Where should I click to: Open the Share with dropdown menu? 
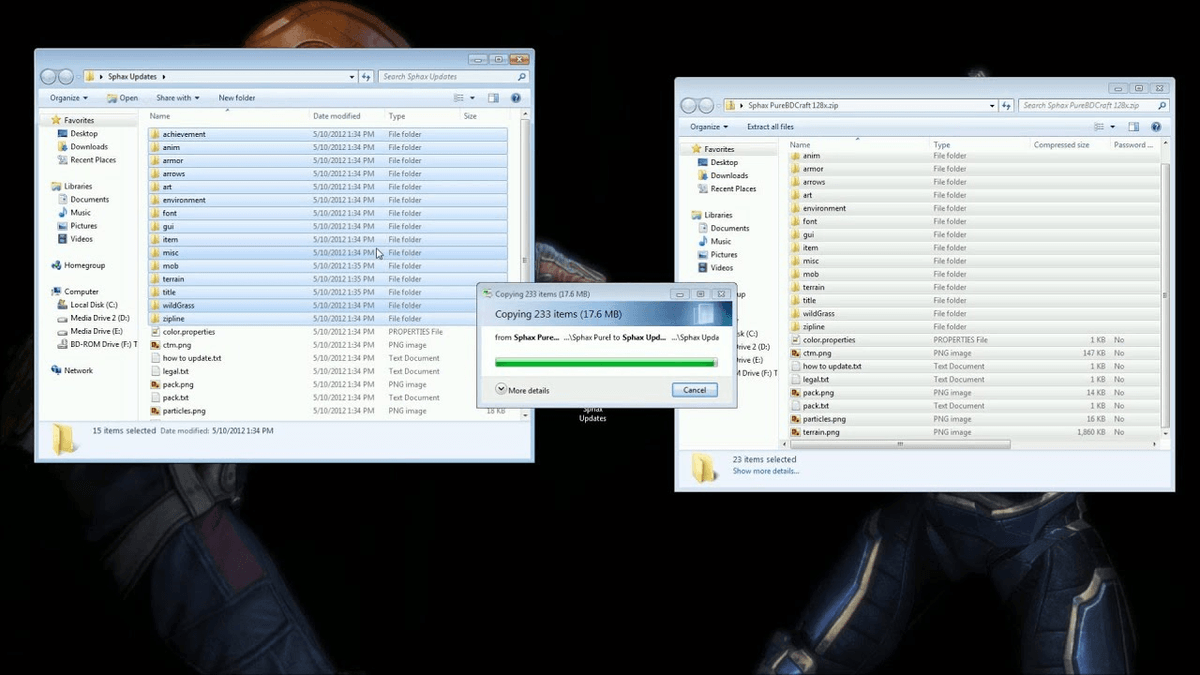point(177,98)
